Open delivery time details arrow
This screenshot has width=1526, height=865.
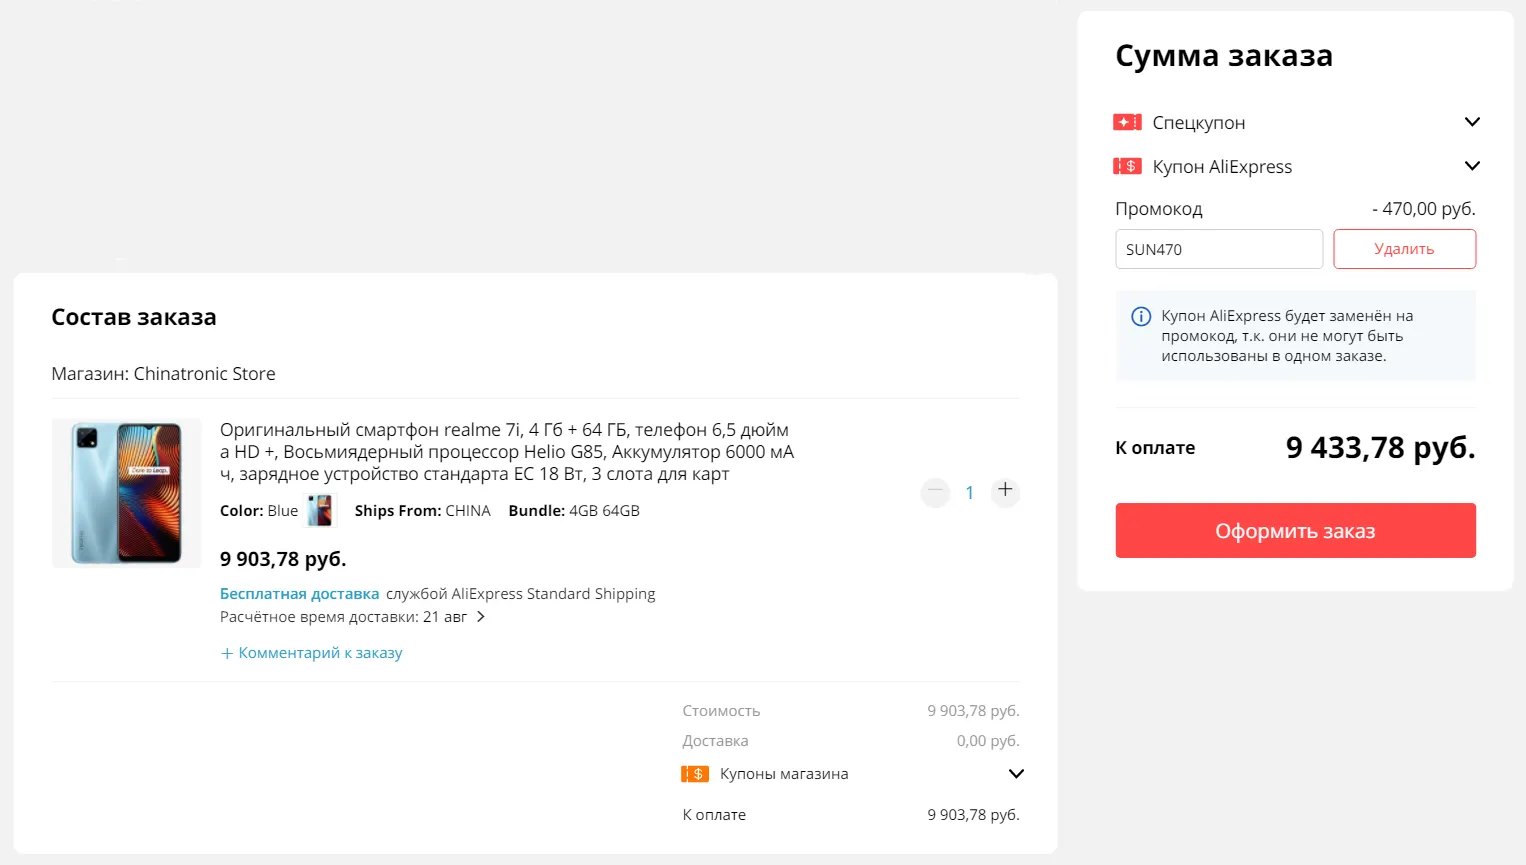click(x=481, y=617)
